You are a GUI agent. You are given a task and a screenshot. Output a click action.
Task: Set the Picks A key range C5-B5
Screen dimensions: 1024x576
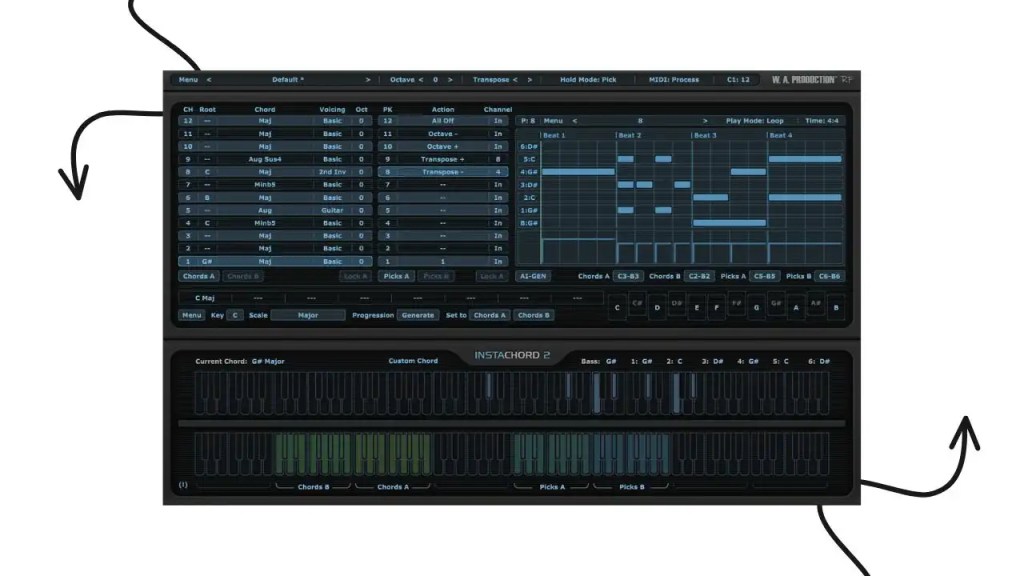point(765,276)
